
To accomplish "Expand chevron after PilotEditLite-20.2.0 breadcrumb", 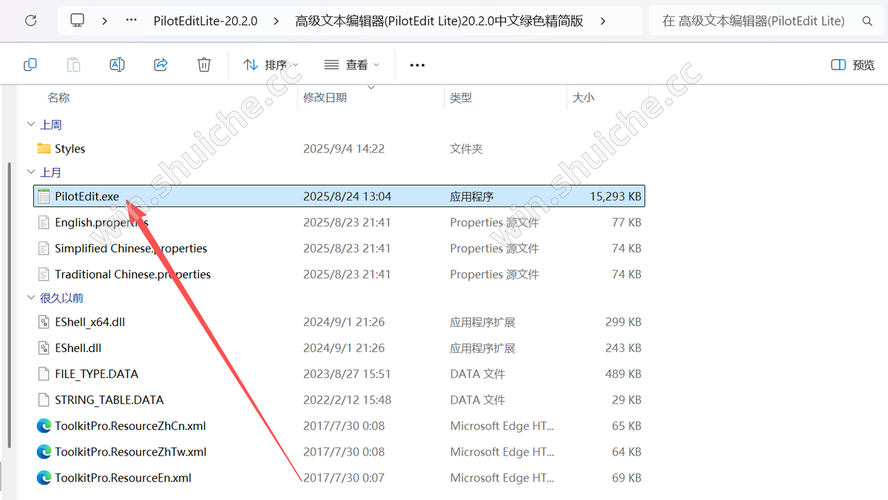I will coord(276,21).
